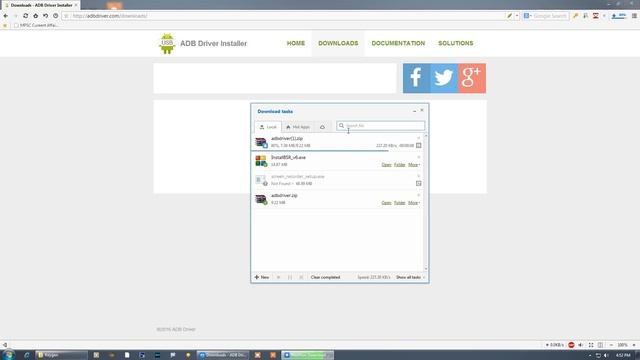Viewport: 640px width, 360px height.
Task: Click the red ad-block icon in status bar
Action: [x=571, y=345]
